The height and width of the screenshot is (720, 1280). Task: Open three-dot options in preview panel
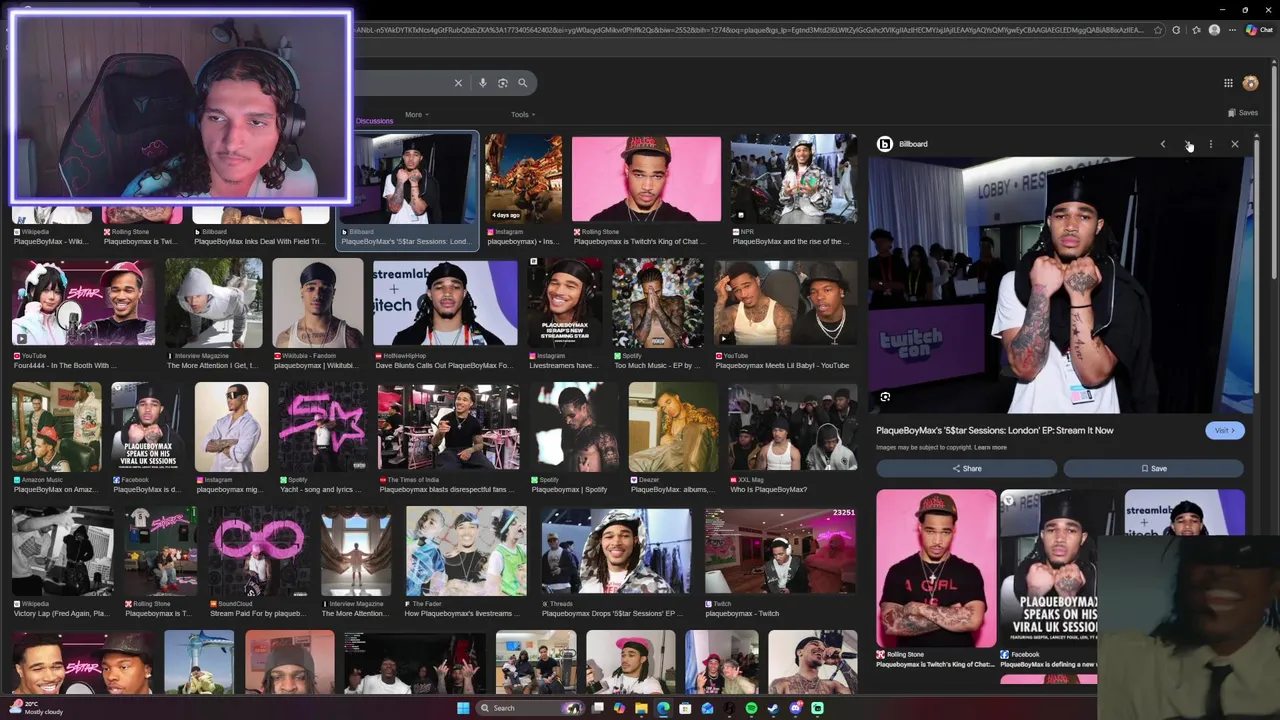(1211, 144)
